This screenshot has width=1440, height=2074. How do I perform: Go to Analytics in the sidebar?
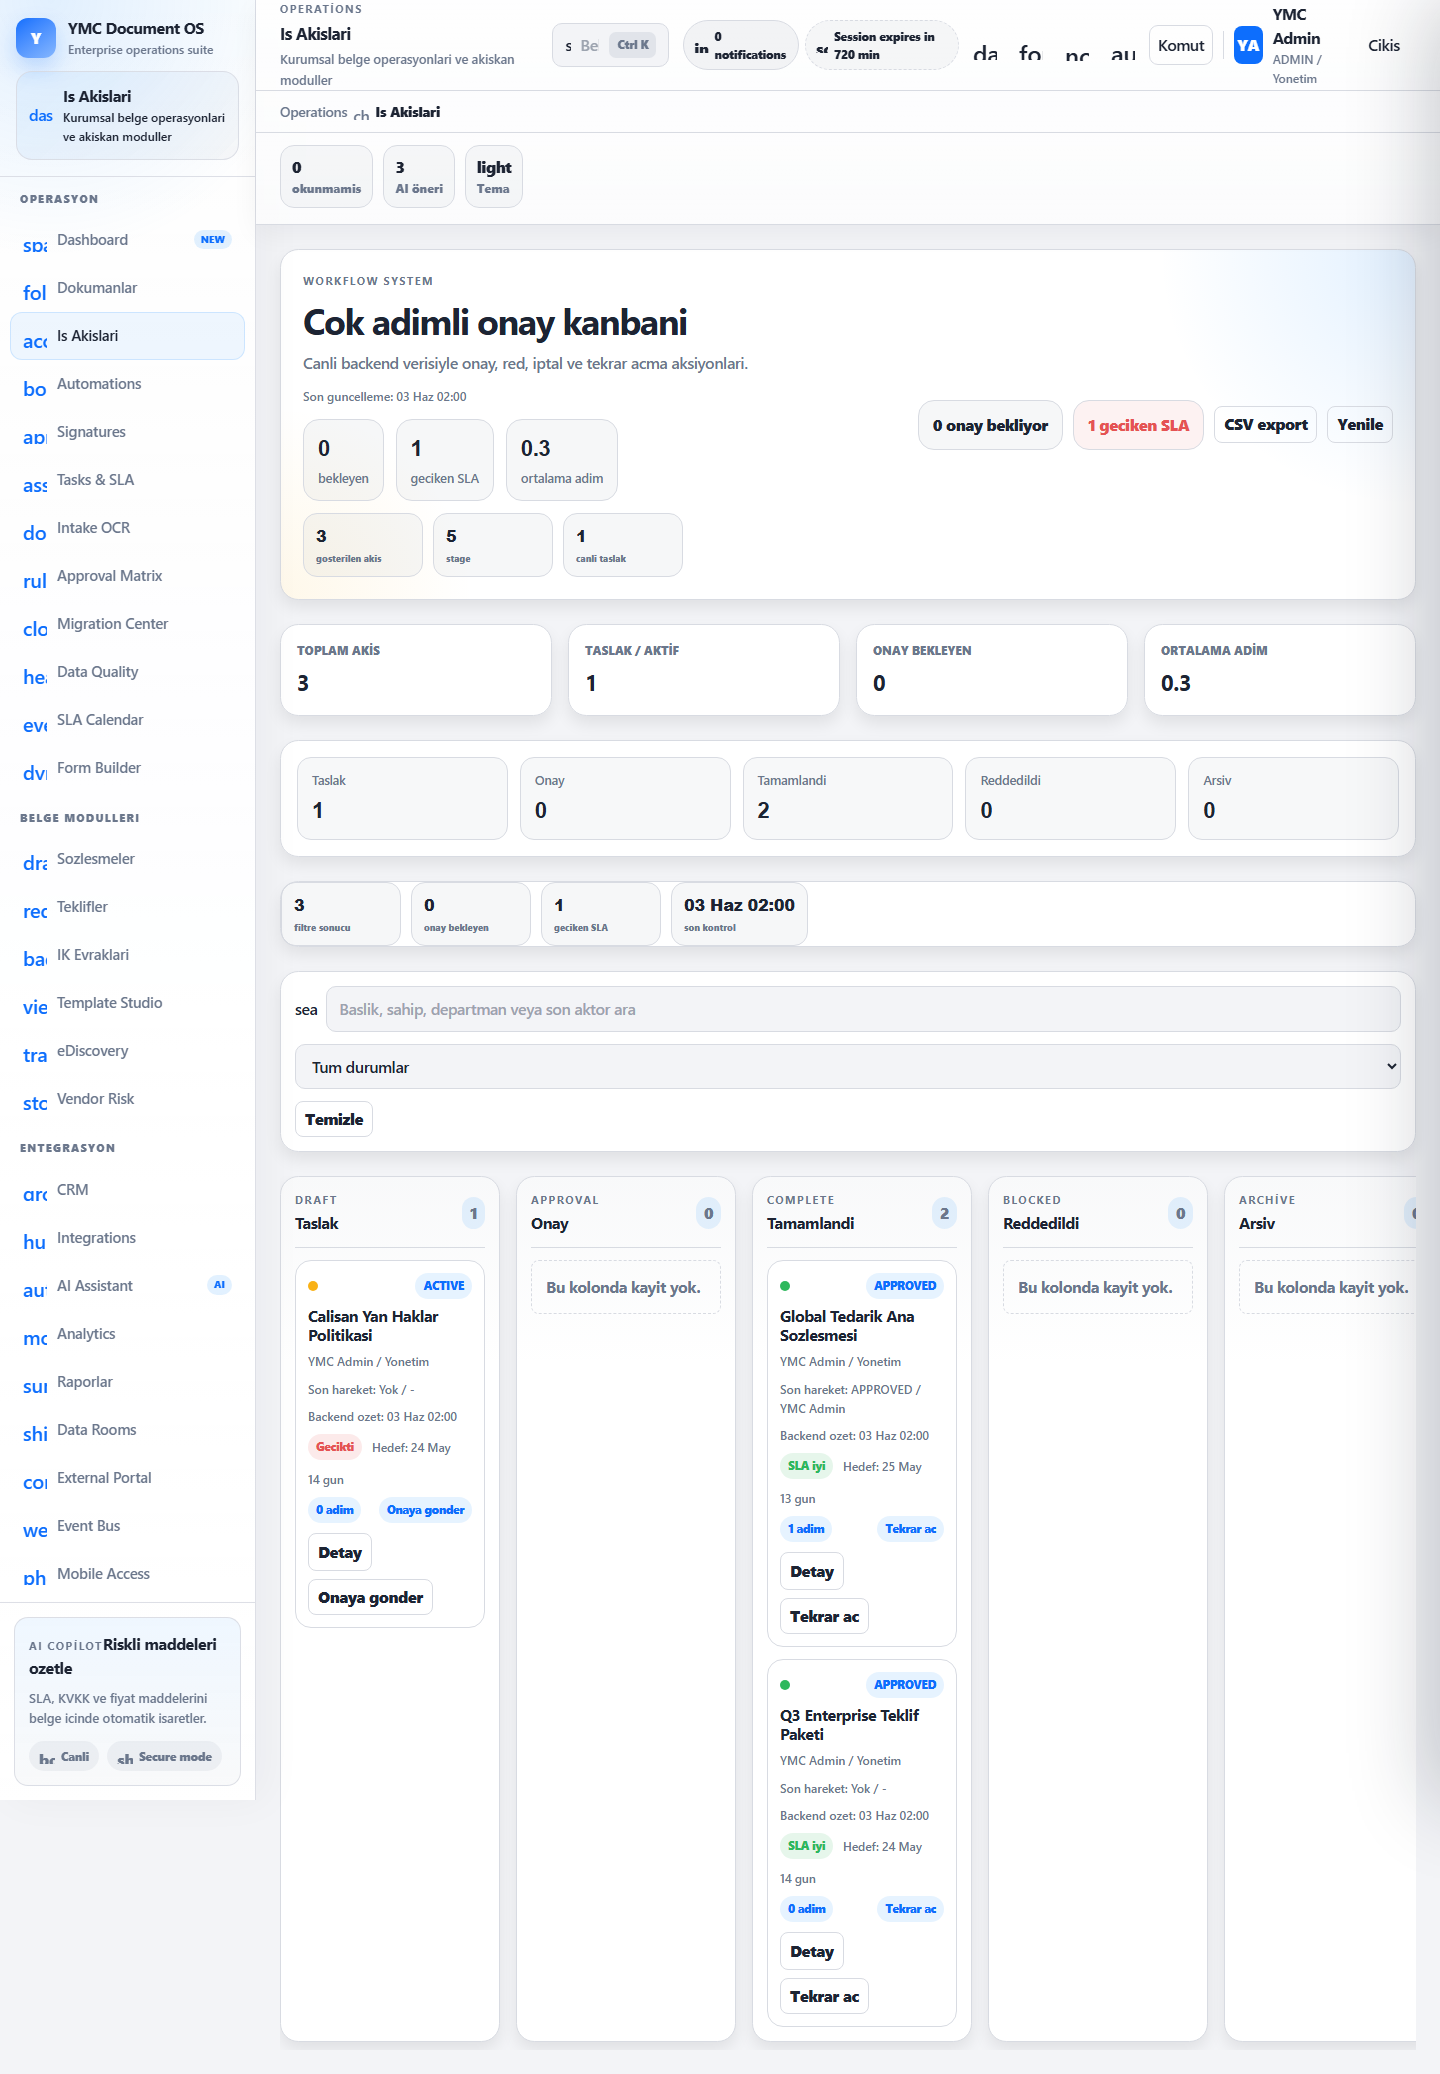coord(127,1334)
